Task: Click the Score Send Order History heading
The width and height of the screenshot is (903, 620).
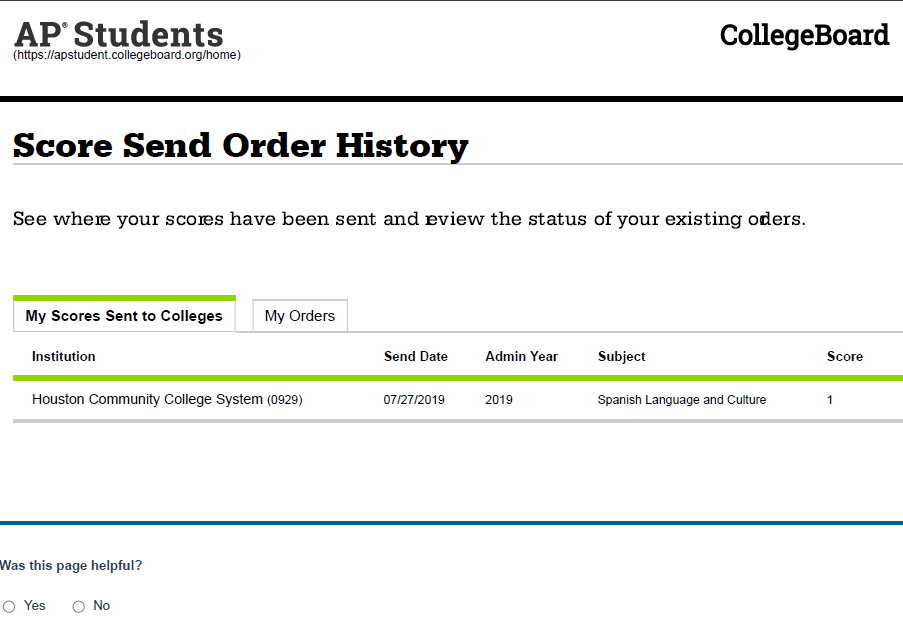Action: pyautogui.click(x=241, y=145)
